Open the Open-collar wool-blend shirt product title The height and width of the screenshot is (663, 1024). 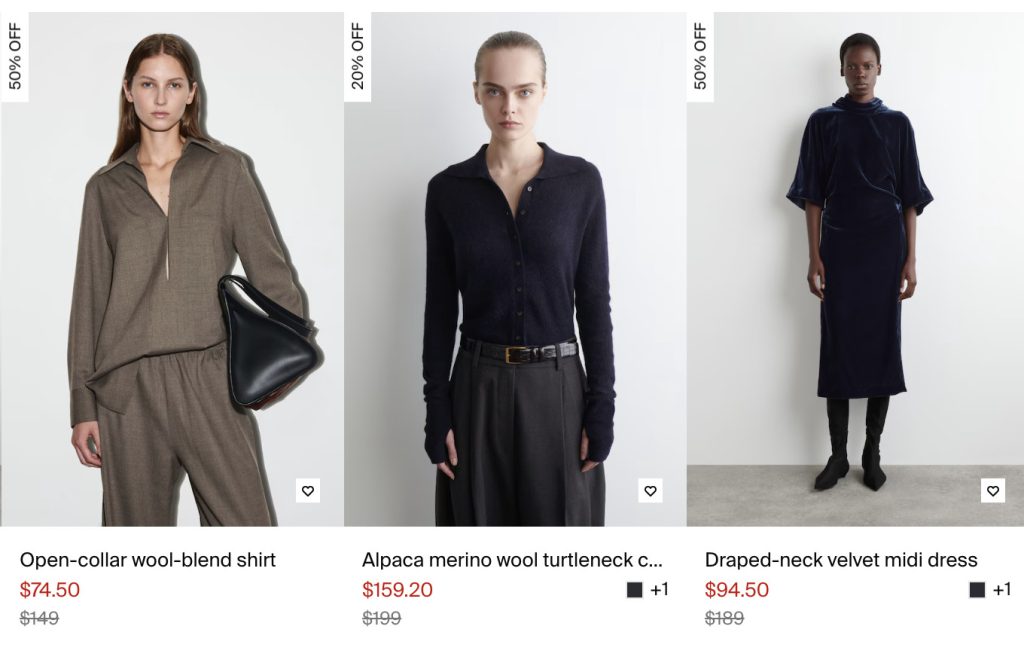[148, 560]
